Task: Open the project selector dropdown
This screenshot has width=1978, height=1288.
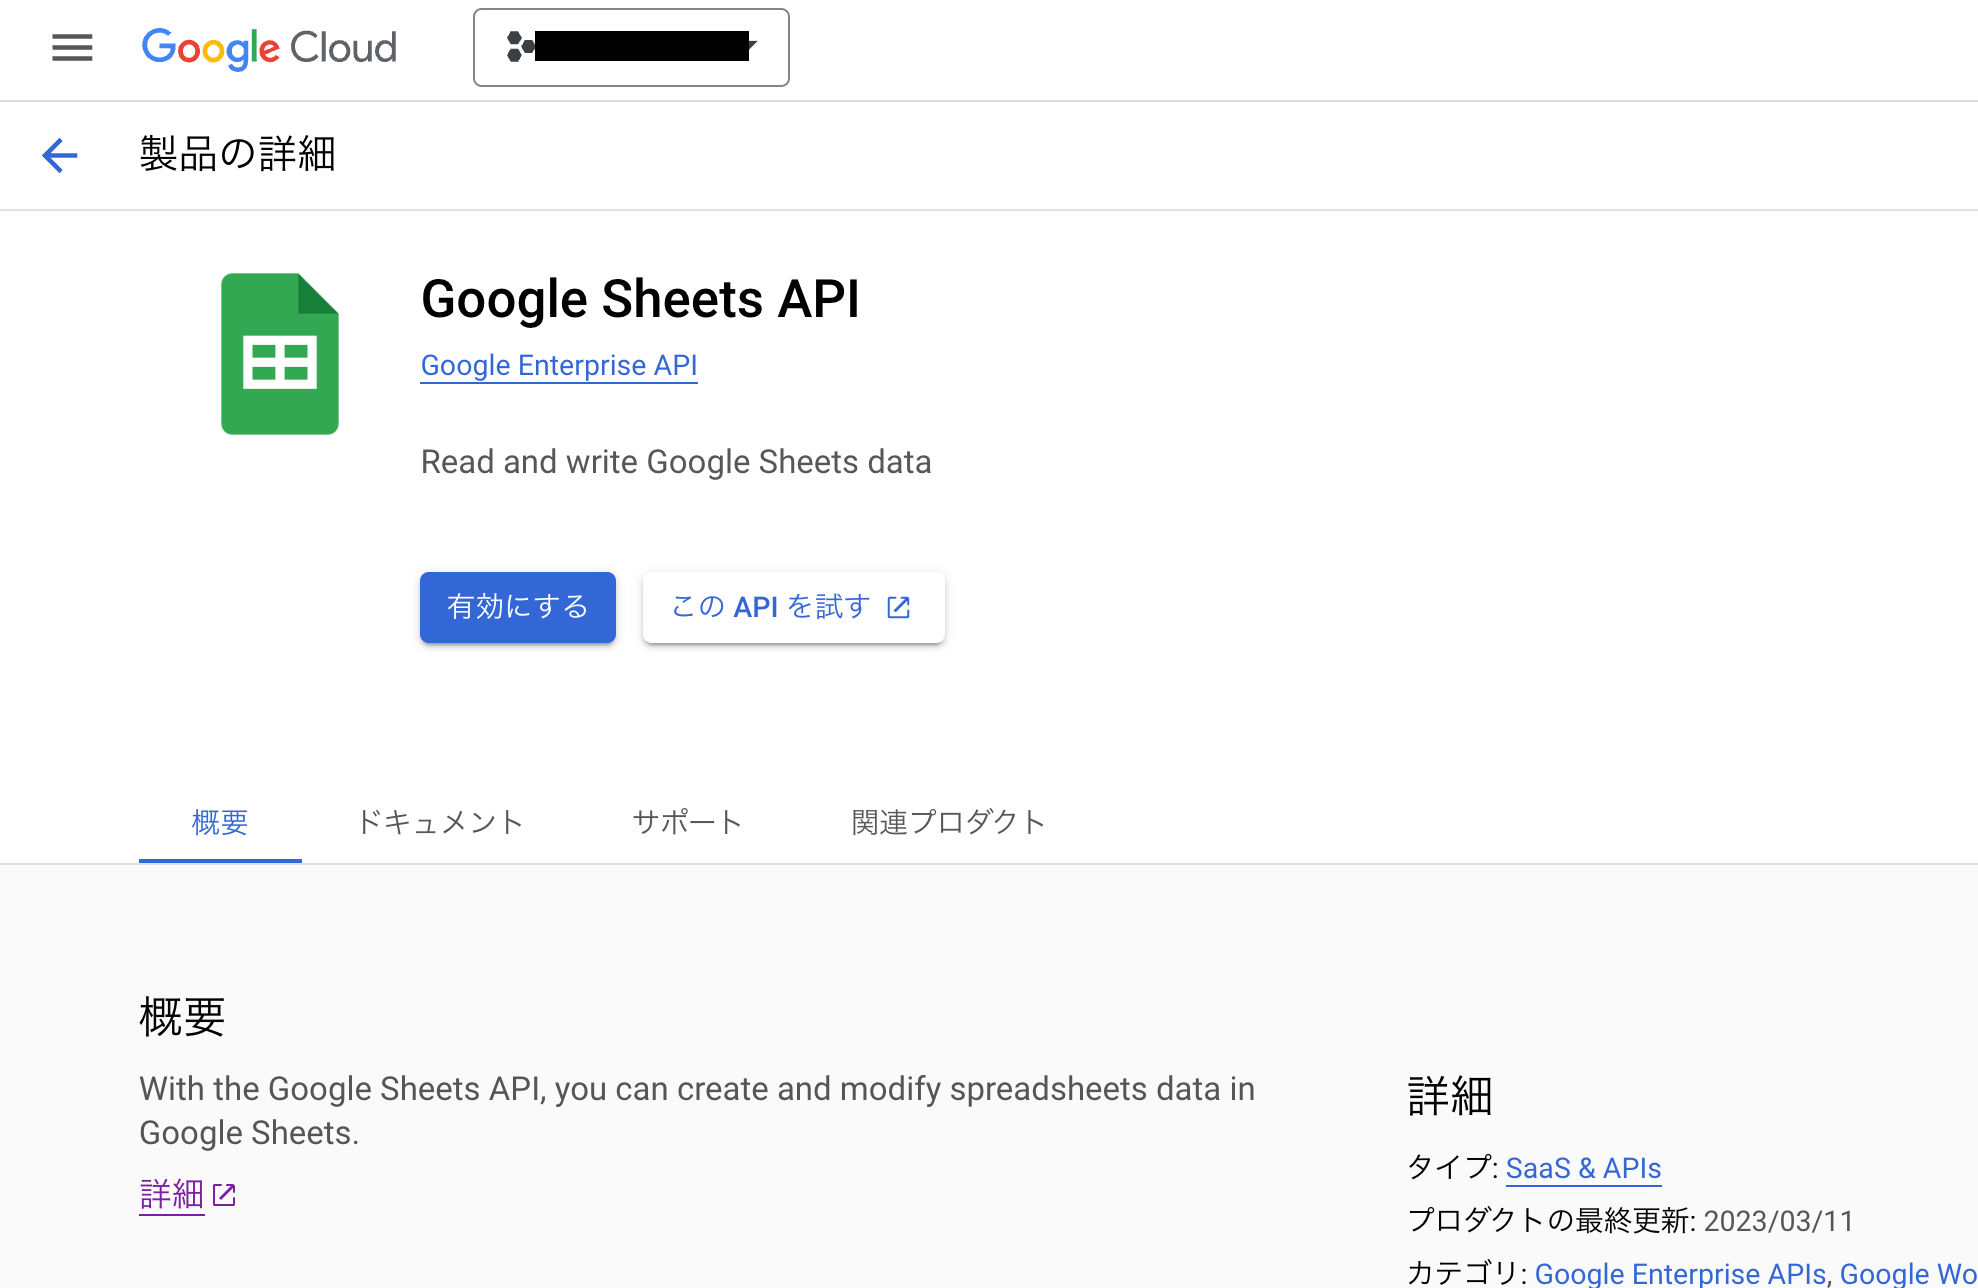Action: pos(631,47)
